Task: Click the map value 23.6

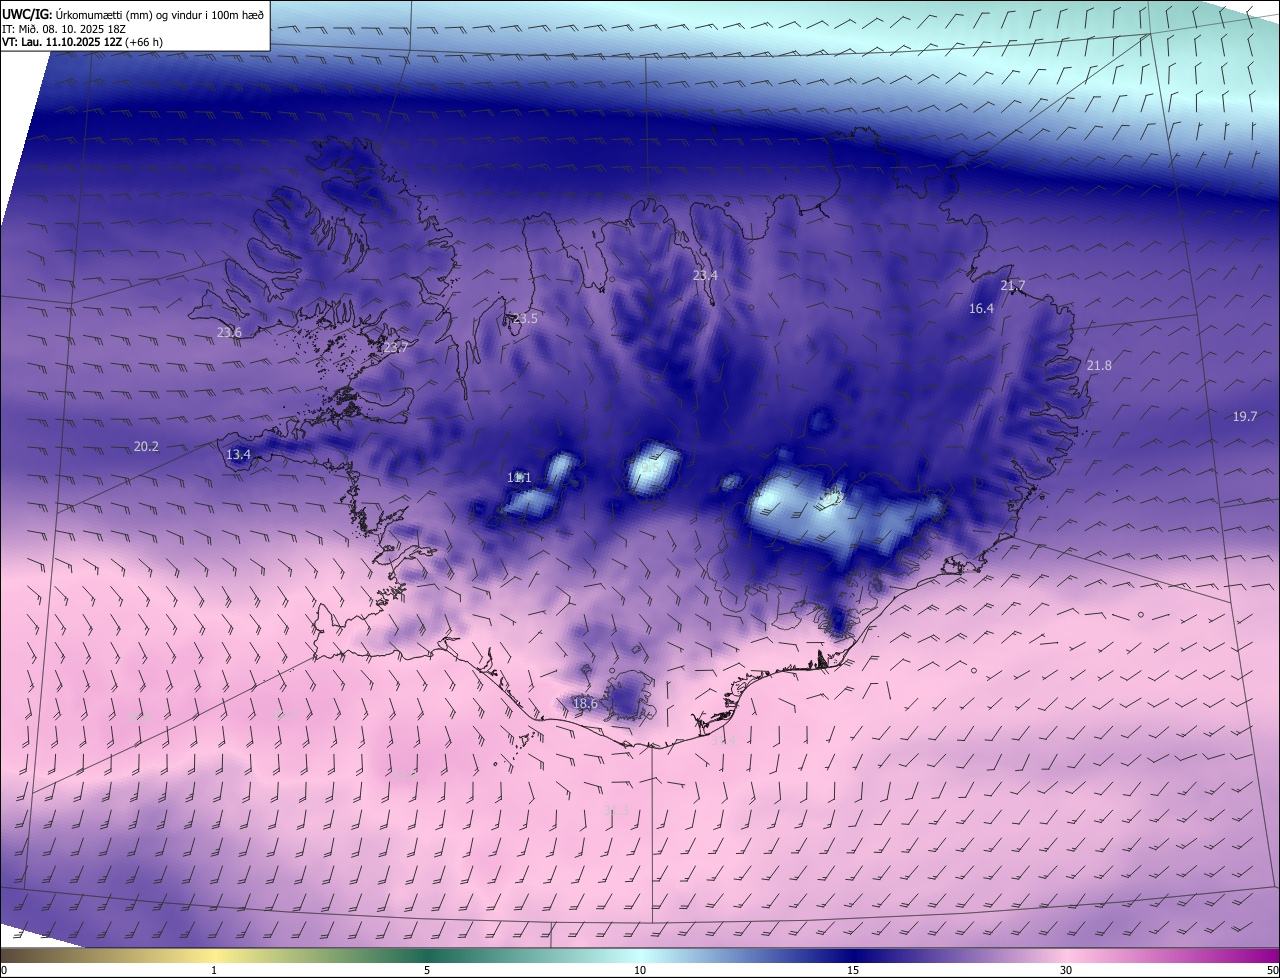Action: [x=229, y=332]
